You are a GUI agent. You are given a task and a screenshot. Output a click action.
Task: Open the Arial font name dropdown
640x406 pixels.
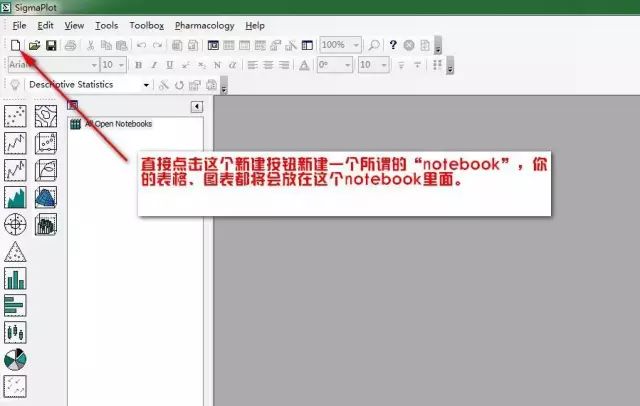94,65
